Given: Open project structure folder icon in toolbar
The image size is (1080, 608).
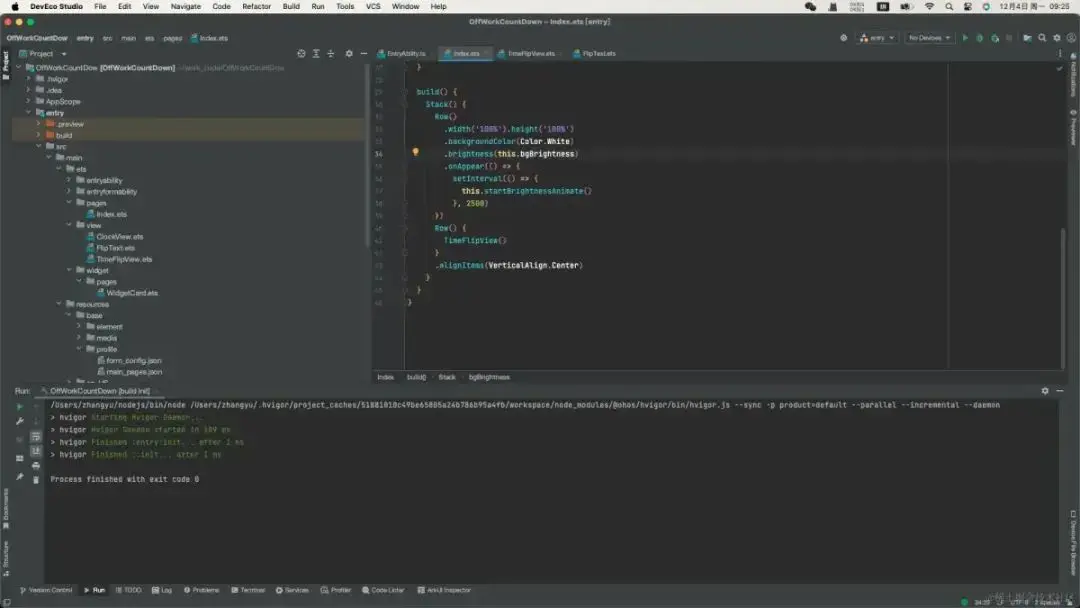Looking at the screenshot, I should (1027, 38).
